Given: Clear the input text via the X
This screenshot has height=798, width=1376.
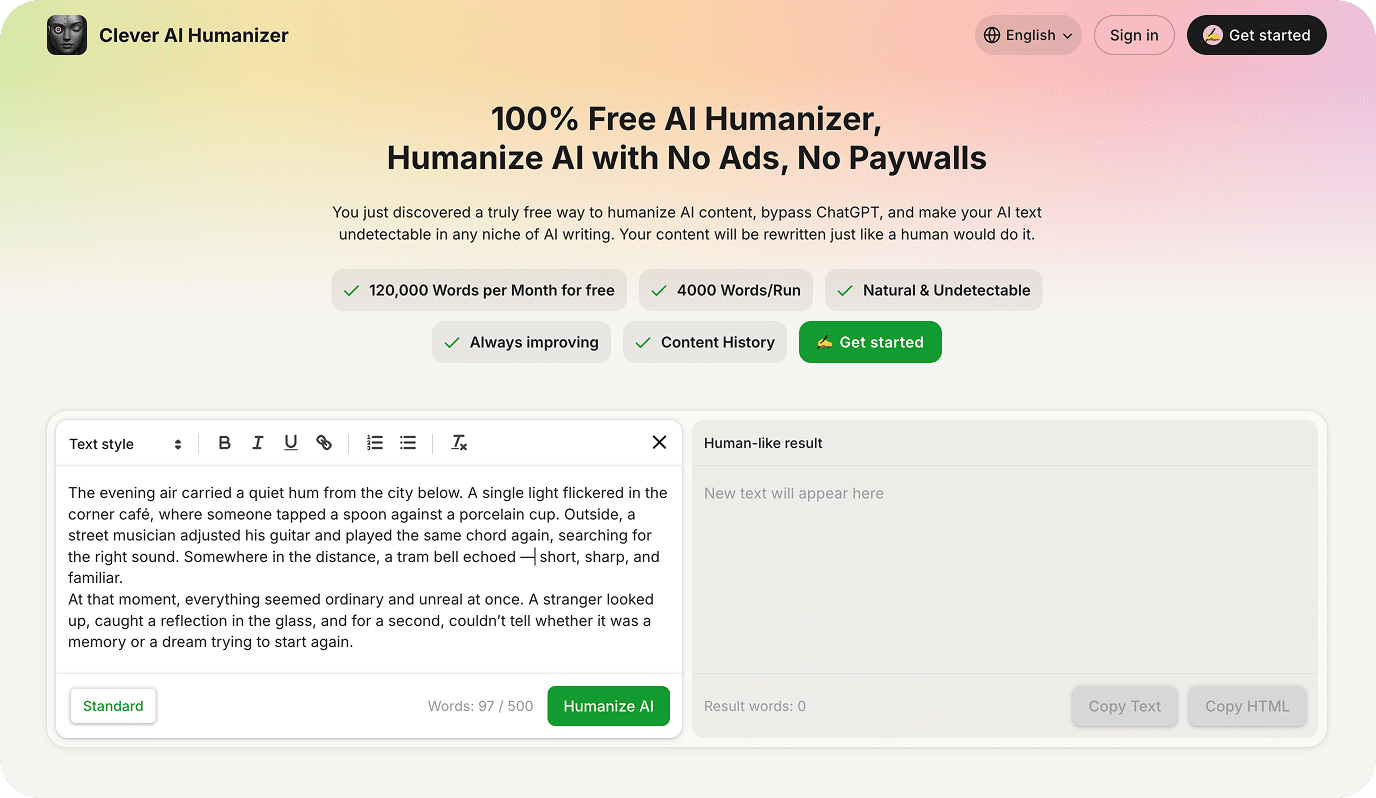Looking at the screenshot, I should tap(659, 442).
